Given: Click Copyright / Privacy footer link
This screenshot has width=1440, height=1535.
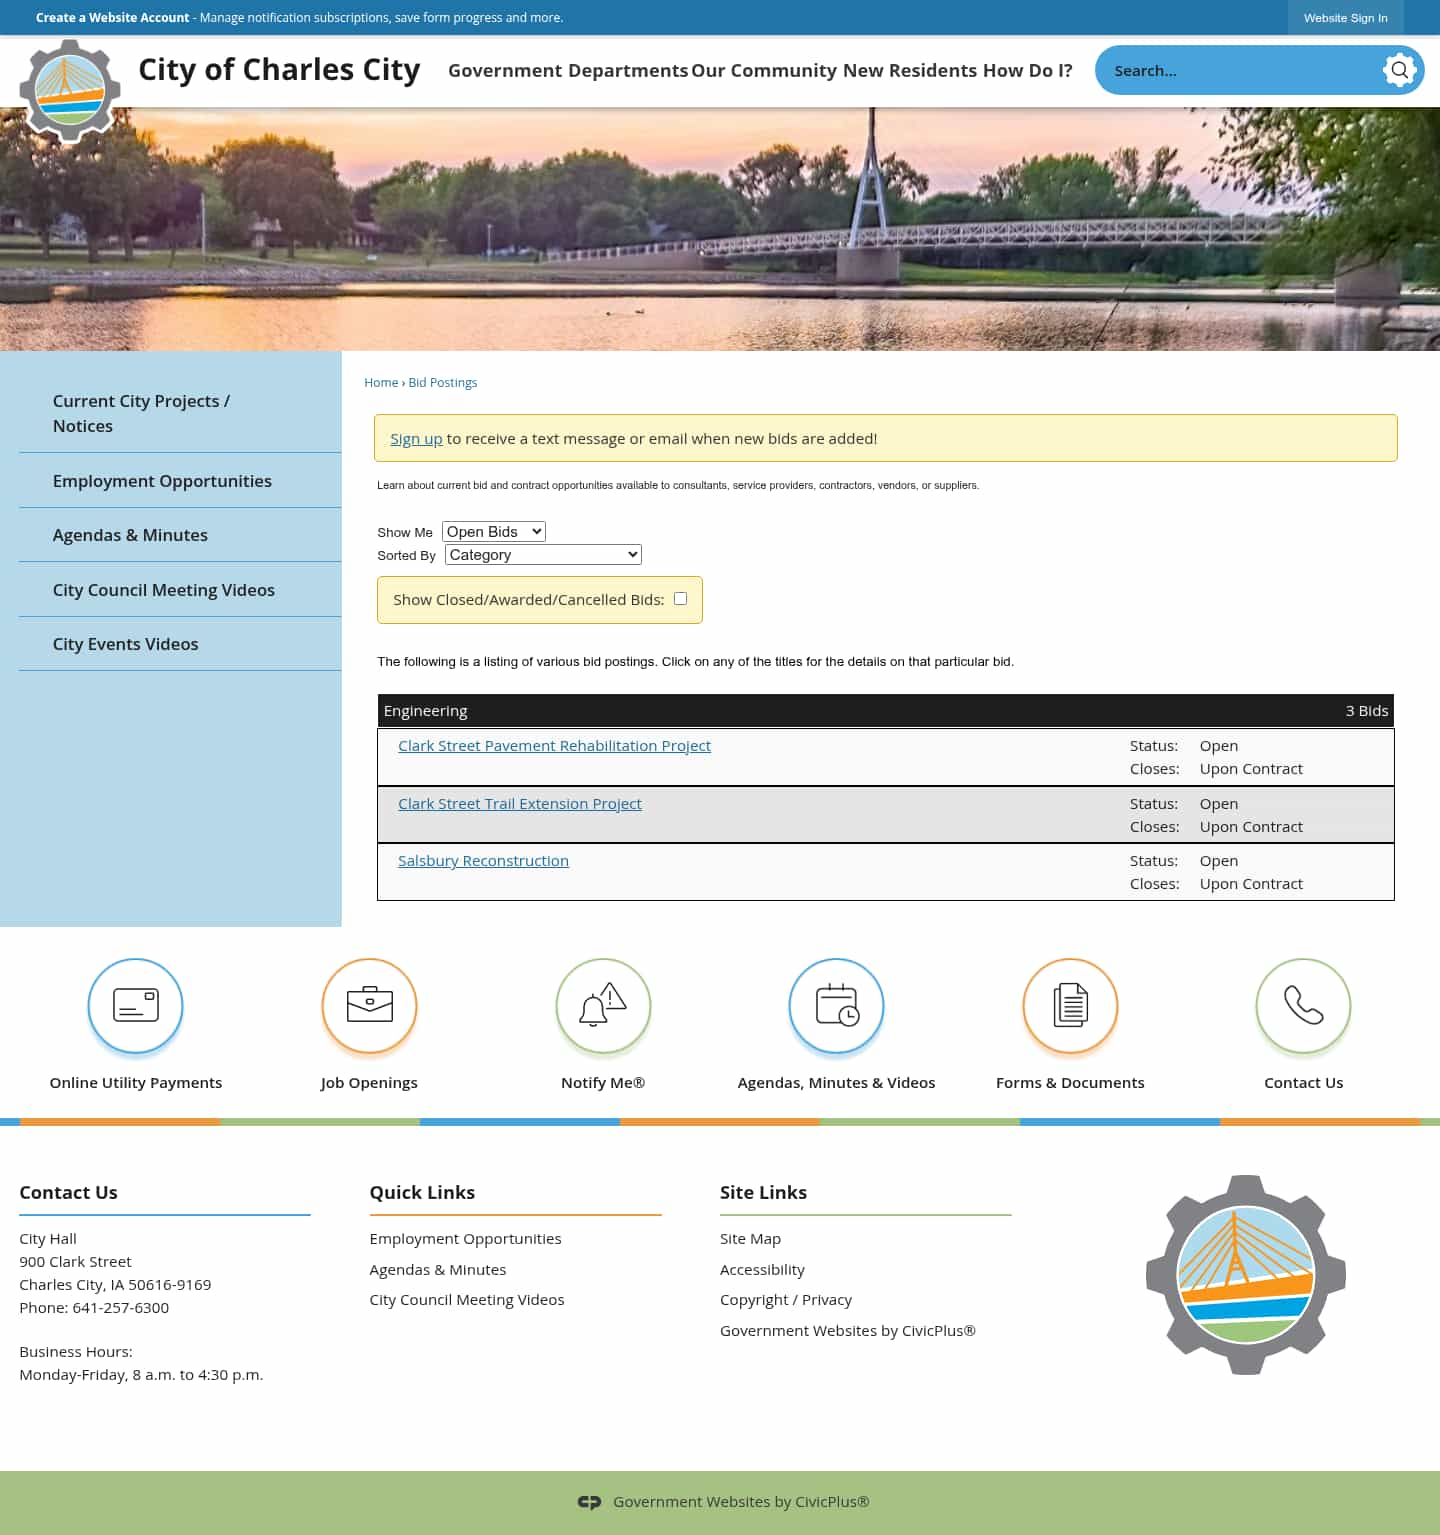Looking at the screenshot, I should (x=786, y=1300).
